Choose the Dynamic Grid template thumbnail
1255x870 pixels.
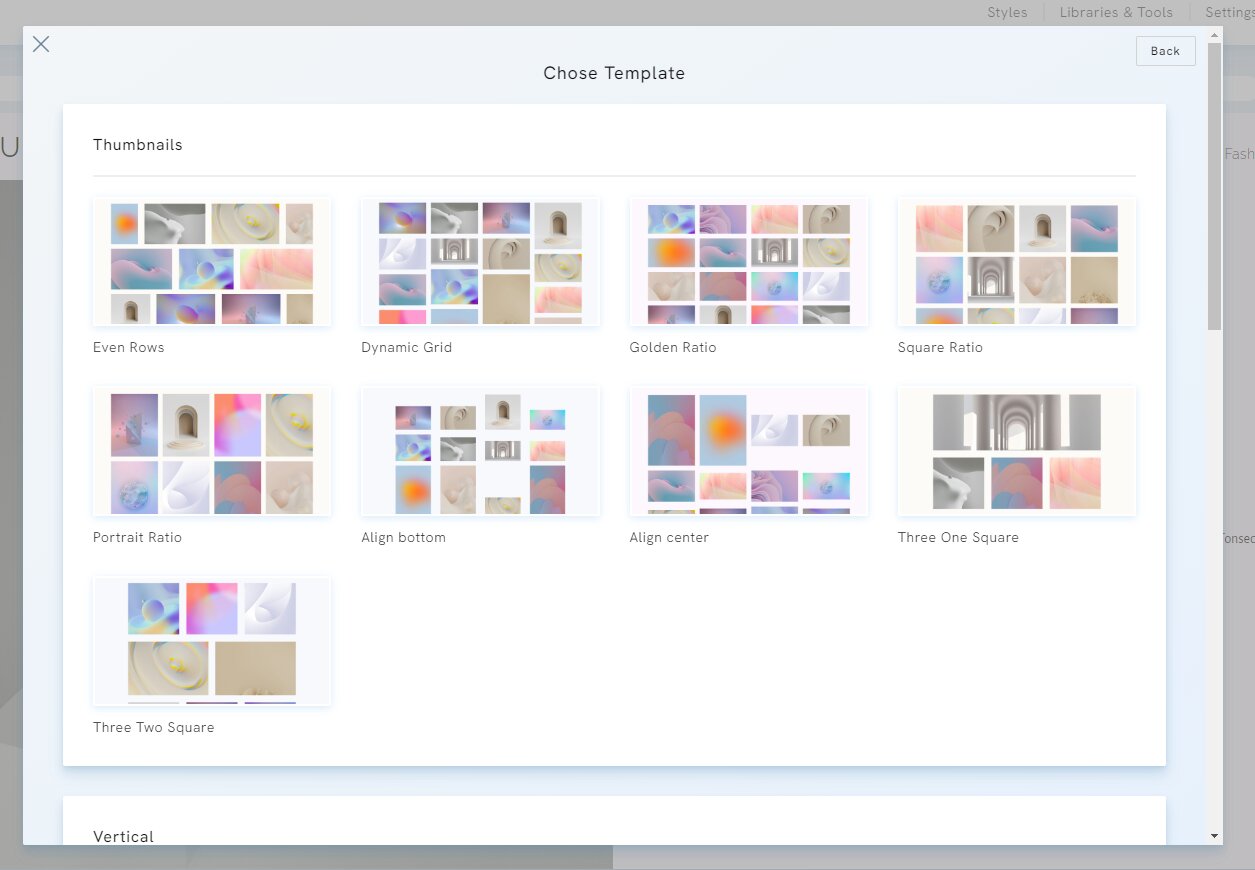(x=480, y=262)
